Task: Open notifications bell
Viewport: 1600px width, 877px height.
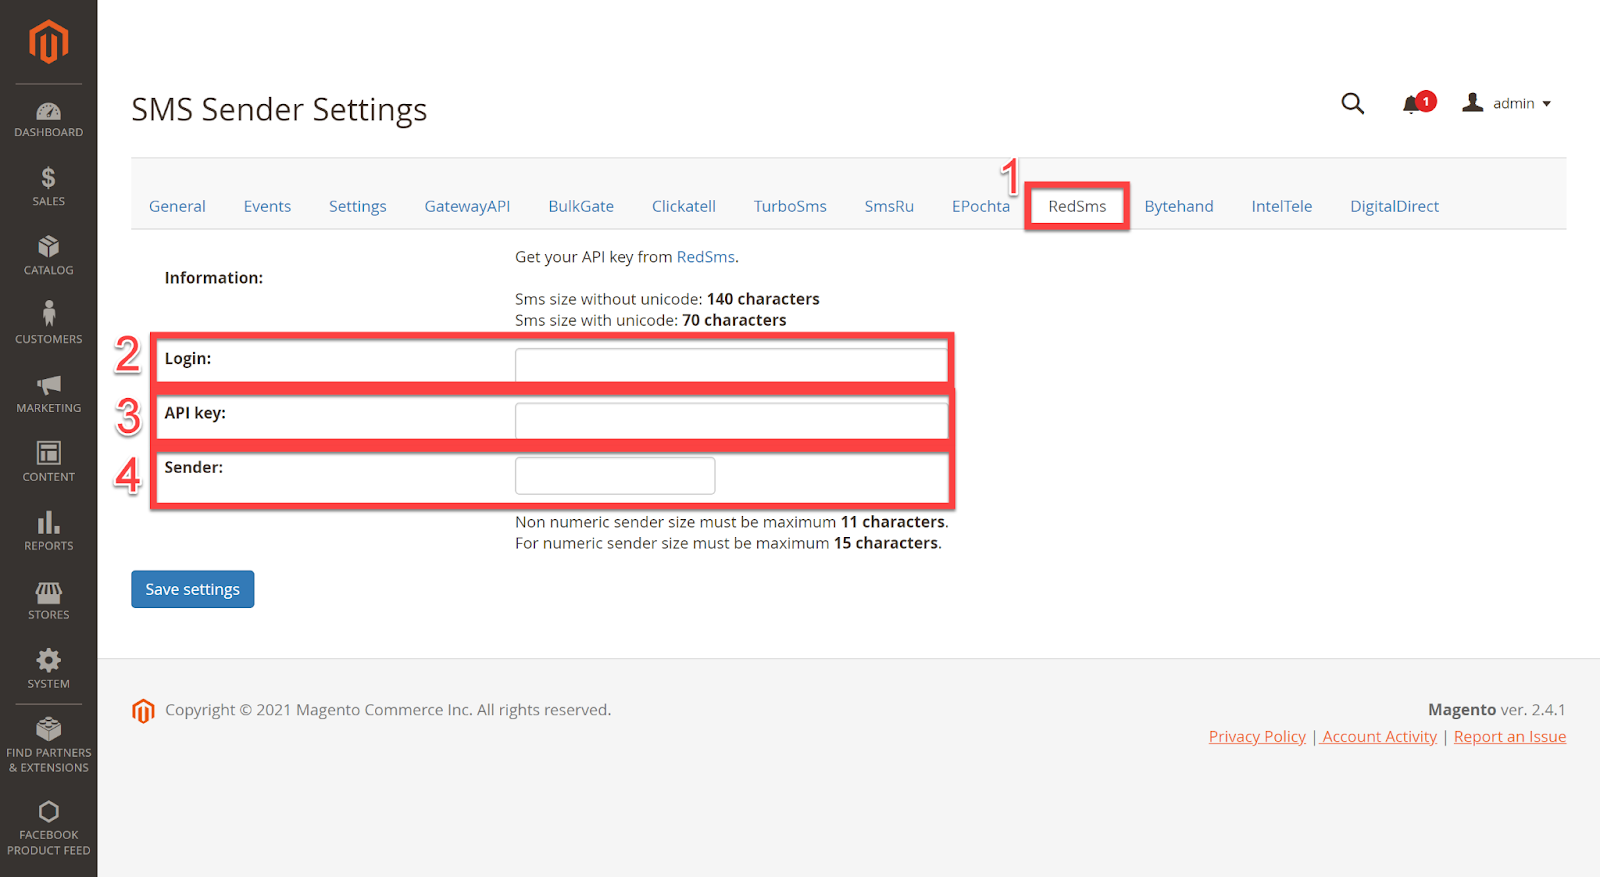Action: (x=1417, y=103)
